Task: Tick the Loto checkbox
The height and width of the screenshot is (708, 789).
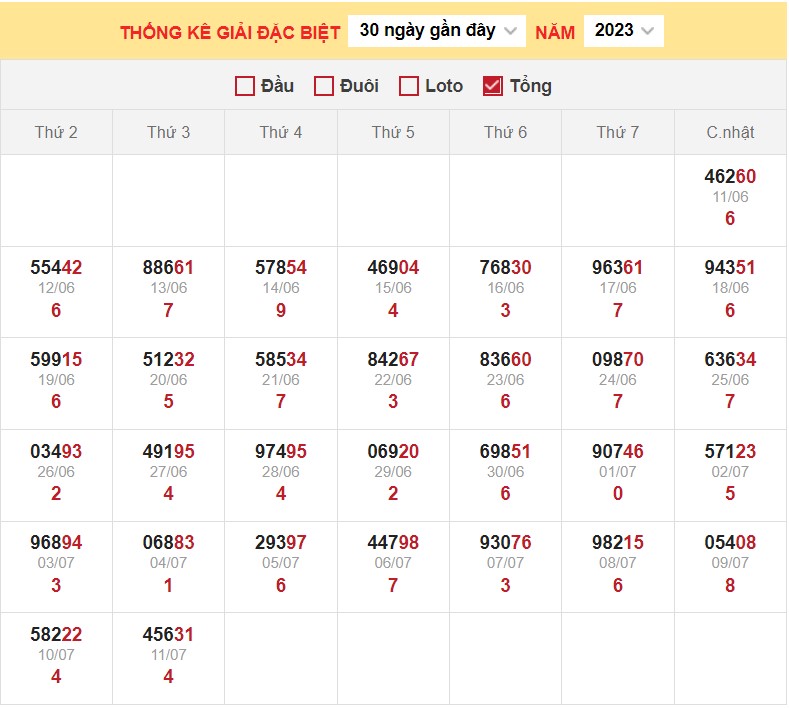Action: 408,86
